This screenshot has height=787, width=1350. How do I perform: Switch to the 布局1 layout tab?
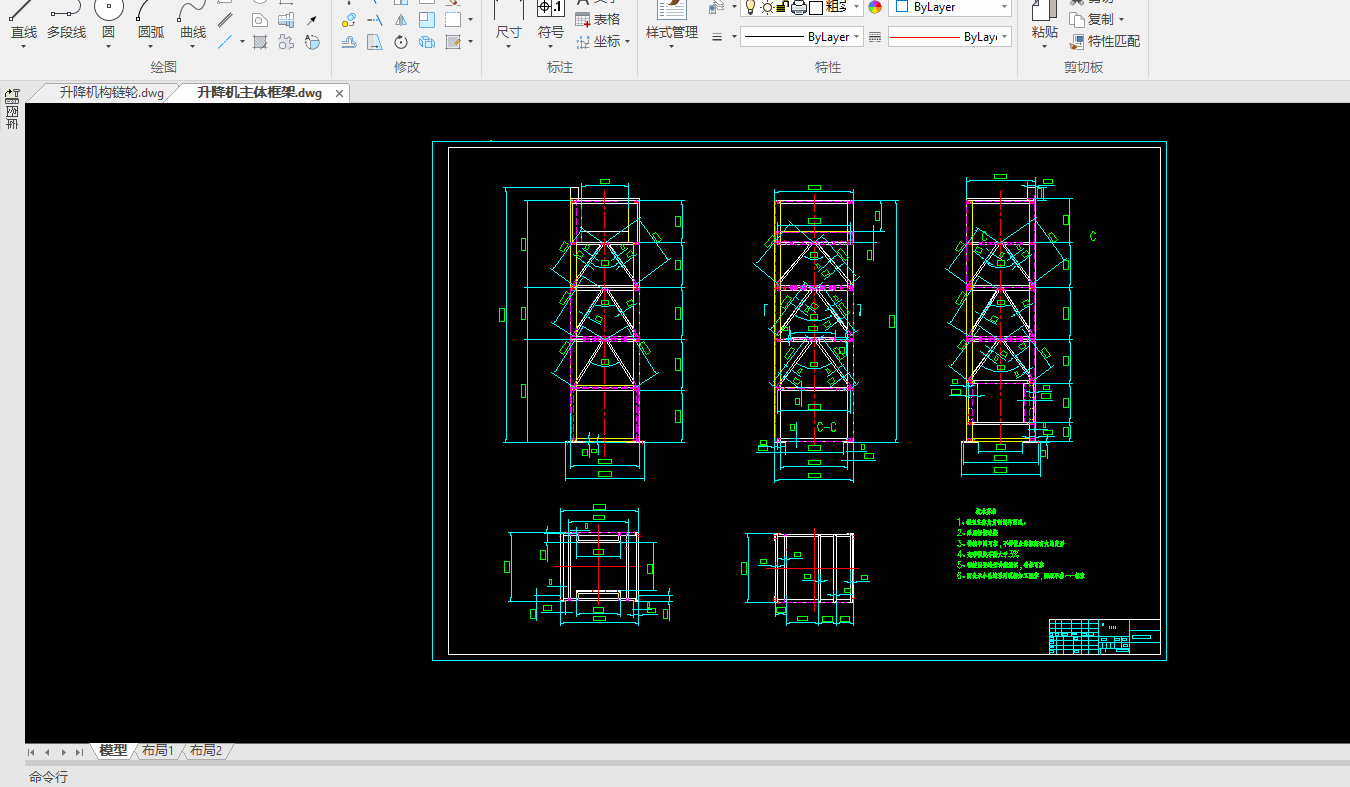[x=157, y=750]
